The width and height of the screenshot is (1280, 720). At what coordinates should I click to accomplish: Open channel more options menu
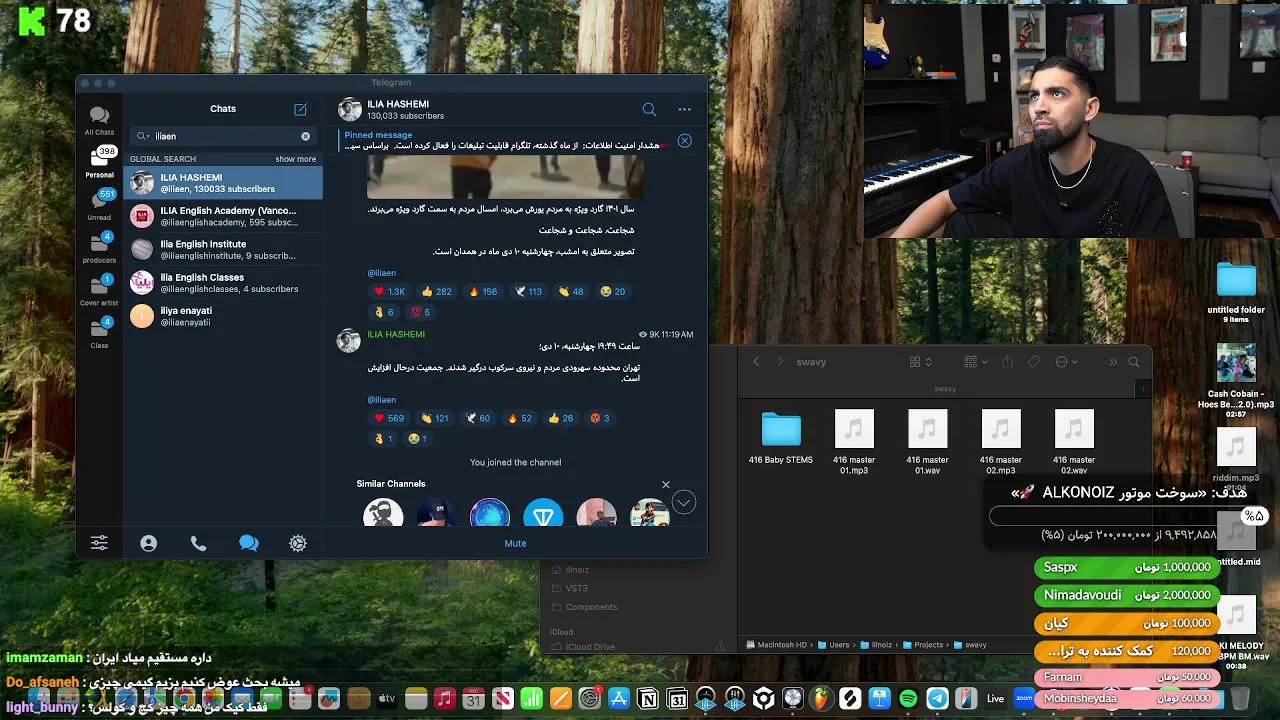(684, 110)
